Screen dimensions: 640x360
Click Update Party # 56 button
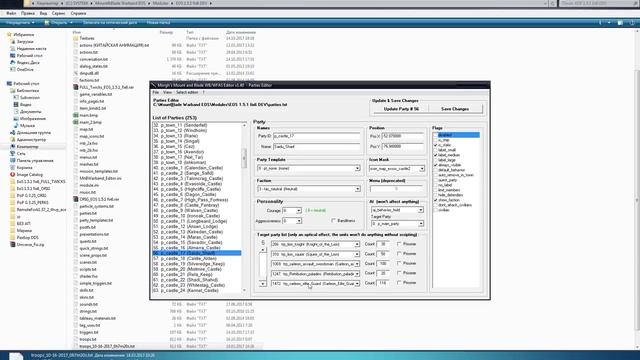click(401, 109)
